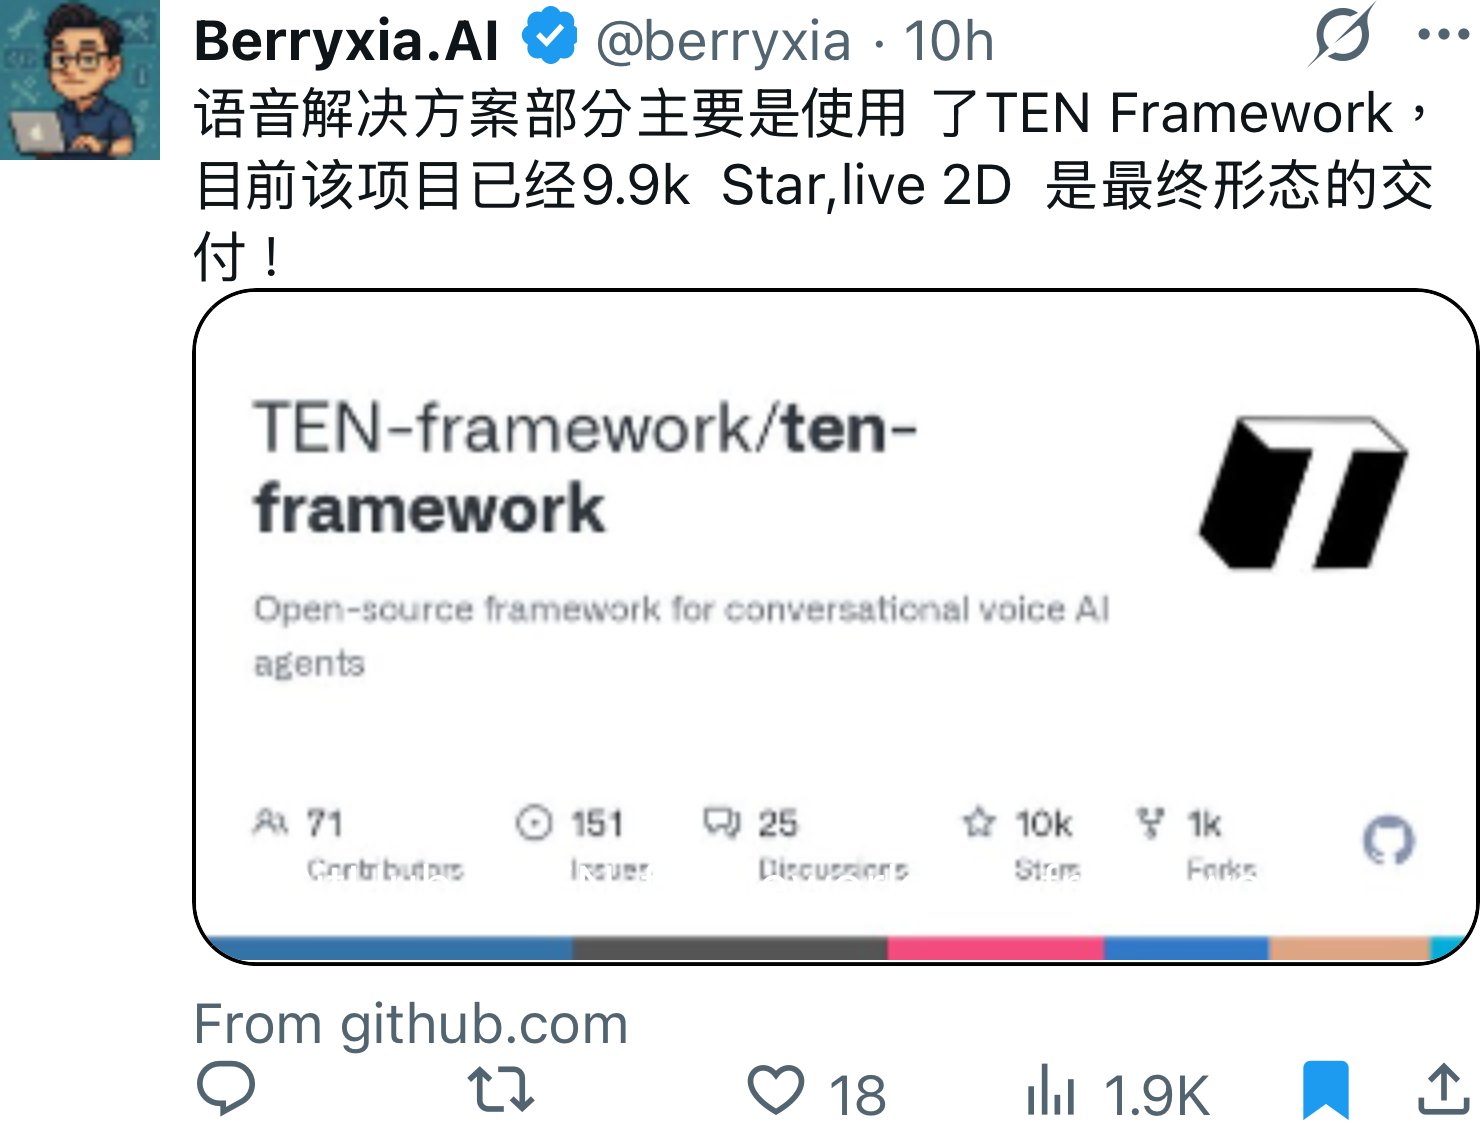The width and height of the screenshot is (1480, 1128).
Task: Tap the blue verified badge
Action: point(549,37)
